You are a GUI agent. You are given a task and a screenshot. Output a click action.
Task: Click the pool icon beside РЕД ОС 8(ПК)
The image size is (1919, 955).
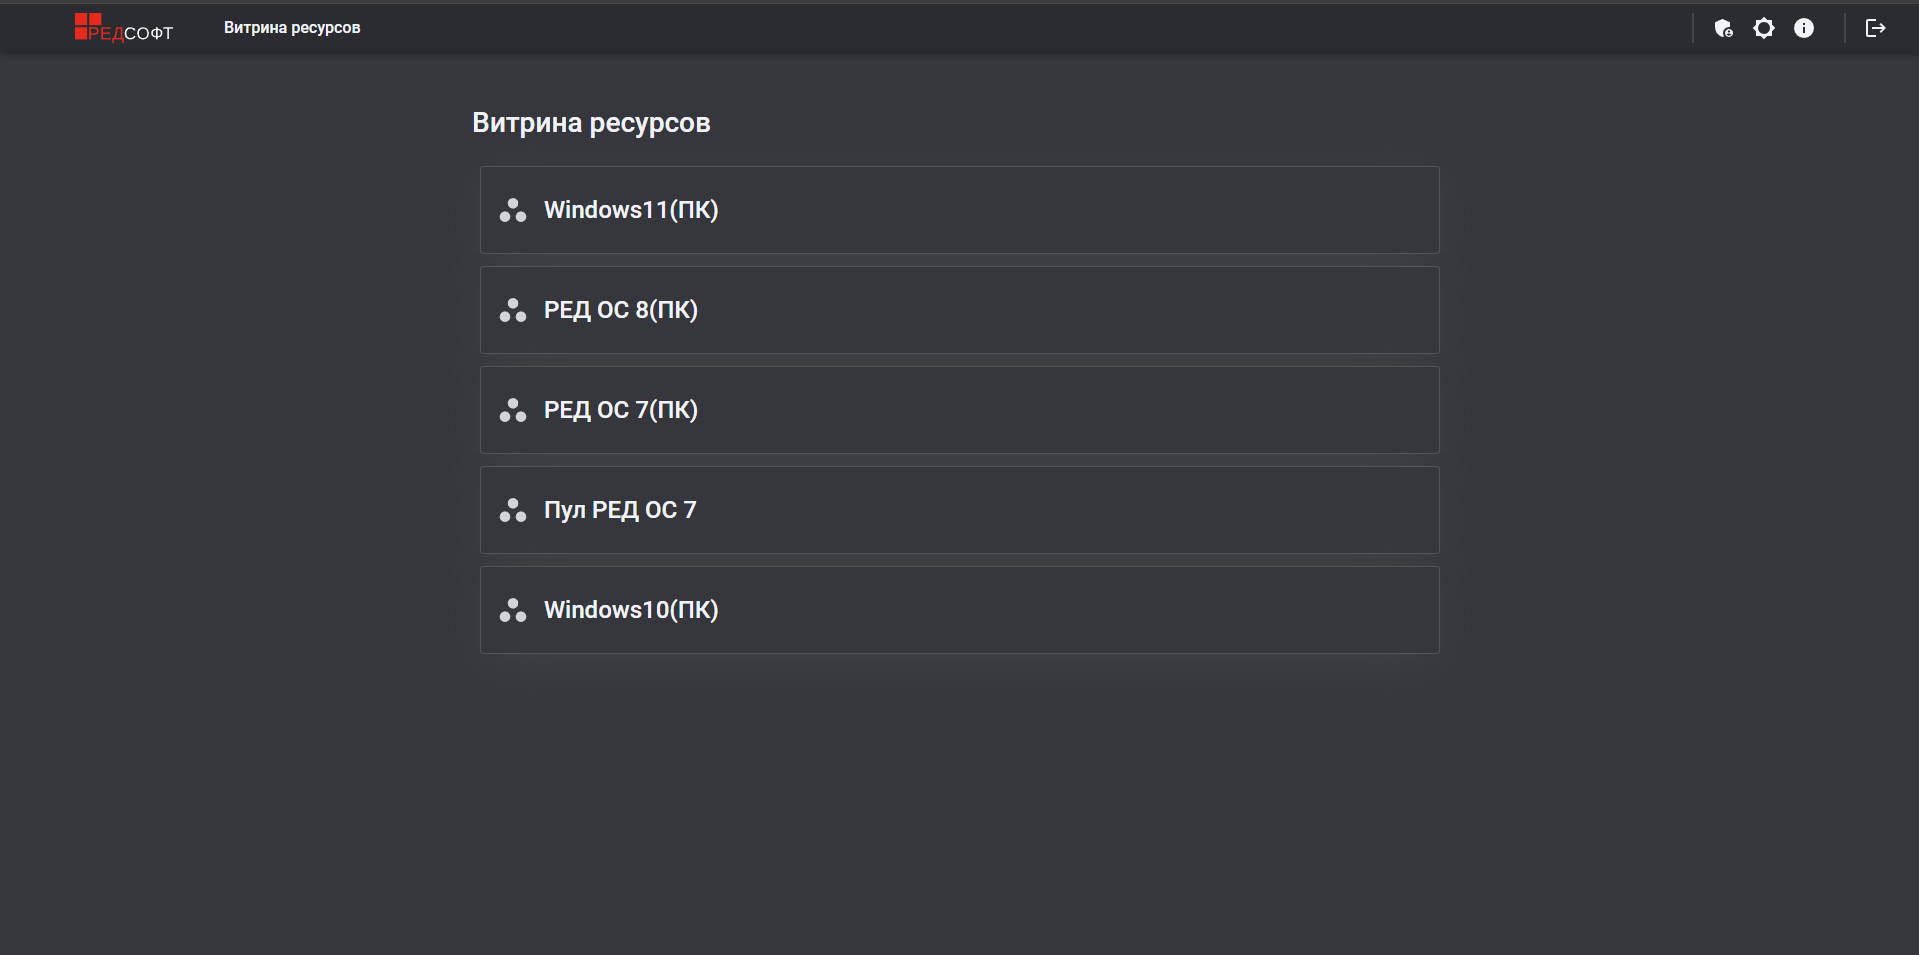[x=513, y=310]
